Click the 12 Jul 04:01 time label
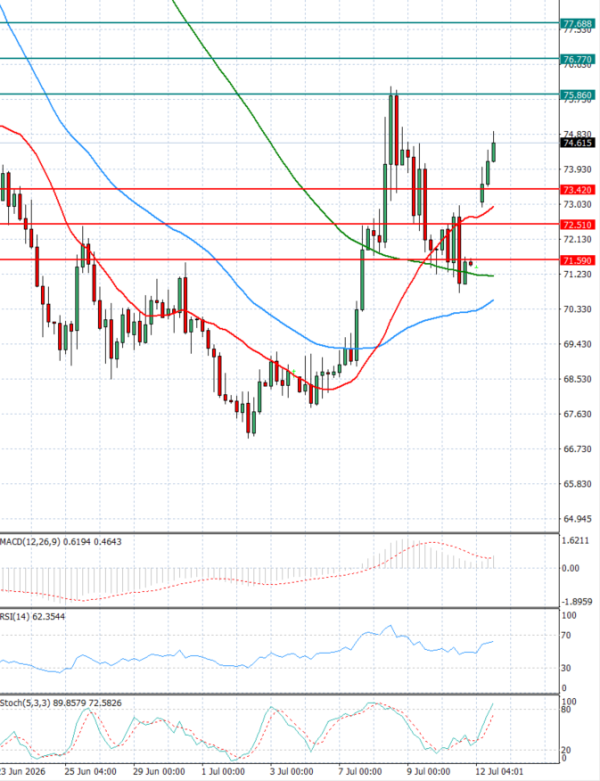This screenshot has width=600, height=781. point(499,772)
